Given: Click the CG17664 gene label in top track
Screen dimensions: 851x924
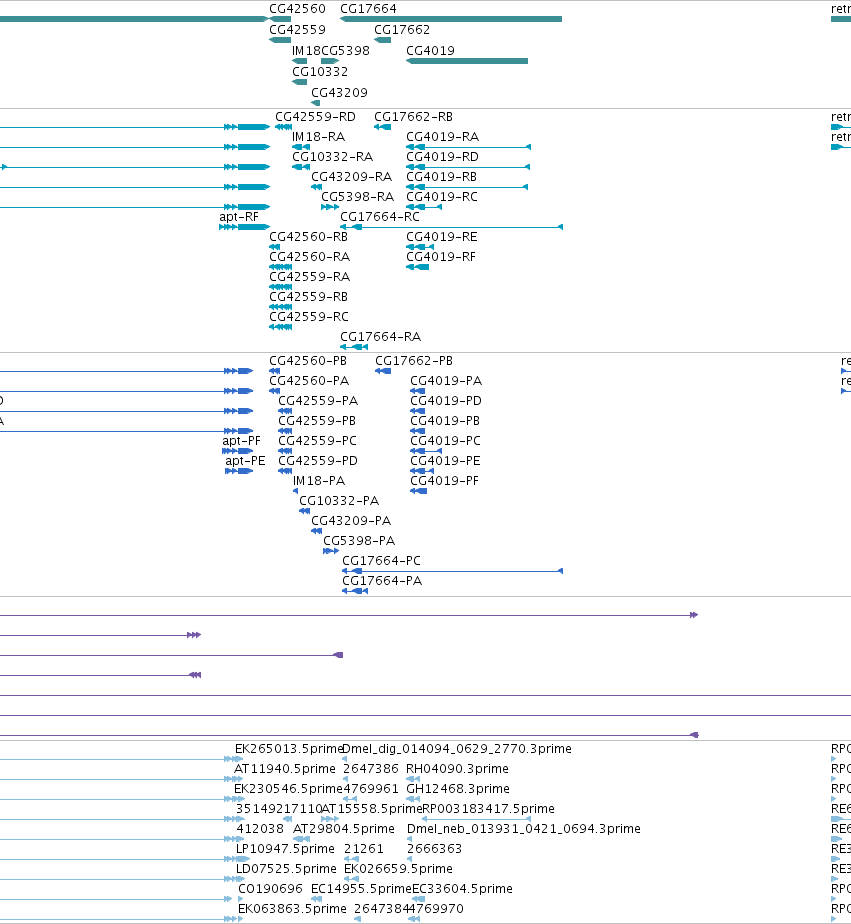Looking at the screenshot, I should click(x=368, y=9).
